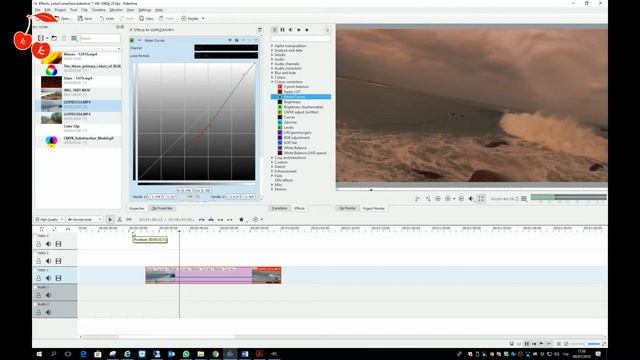Select the 3 point balance effect
The image size is (640, 360).
[x=296, y=87]
